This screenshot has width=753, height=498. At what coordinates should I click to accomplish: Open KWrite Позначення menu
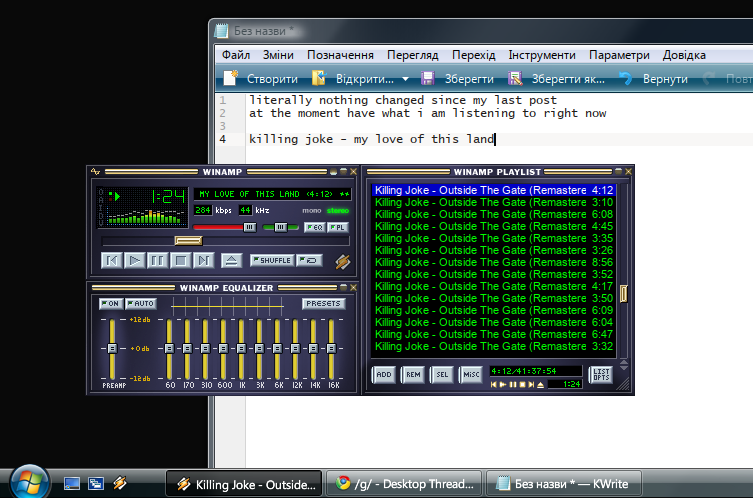[340, 55]
